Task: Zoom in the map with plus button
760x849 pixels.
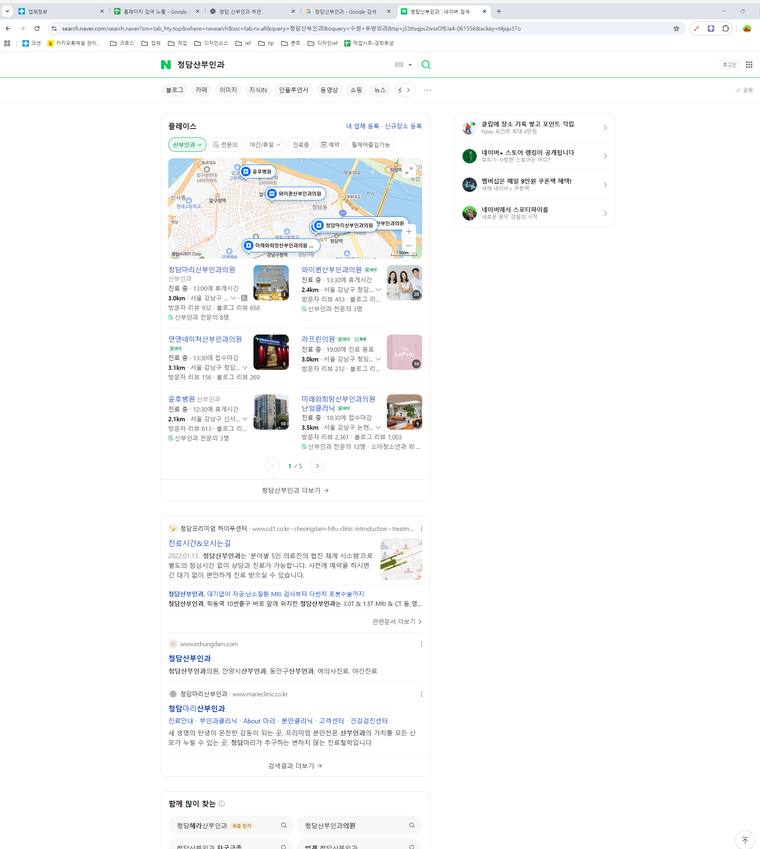Action: coord(409,232)
